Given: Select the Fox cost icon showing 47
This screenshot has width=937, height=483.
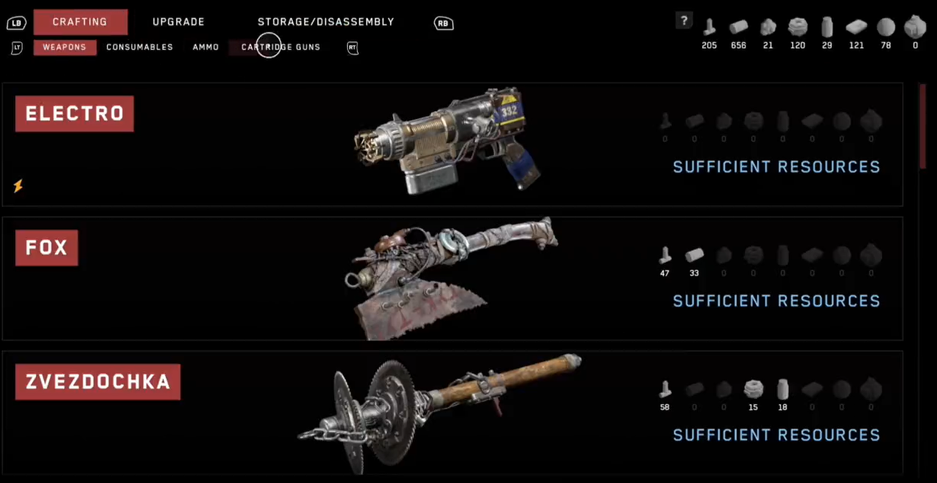Looking at the screenshot, I should tap(665, 256).
